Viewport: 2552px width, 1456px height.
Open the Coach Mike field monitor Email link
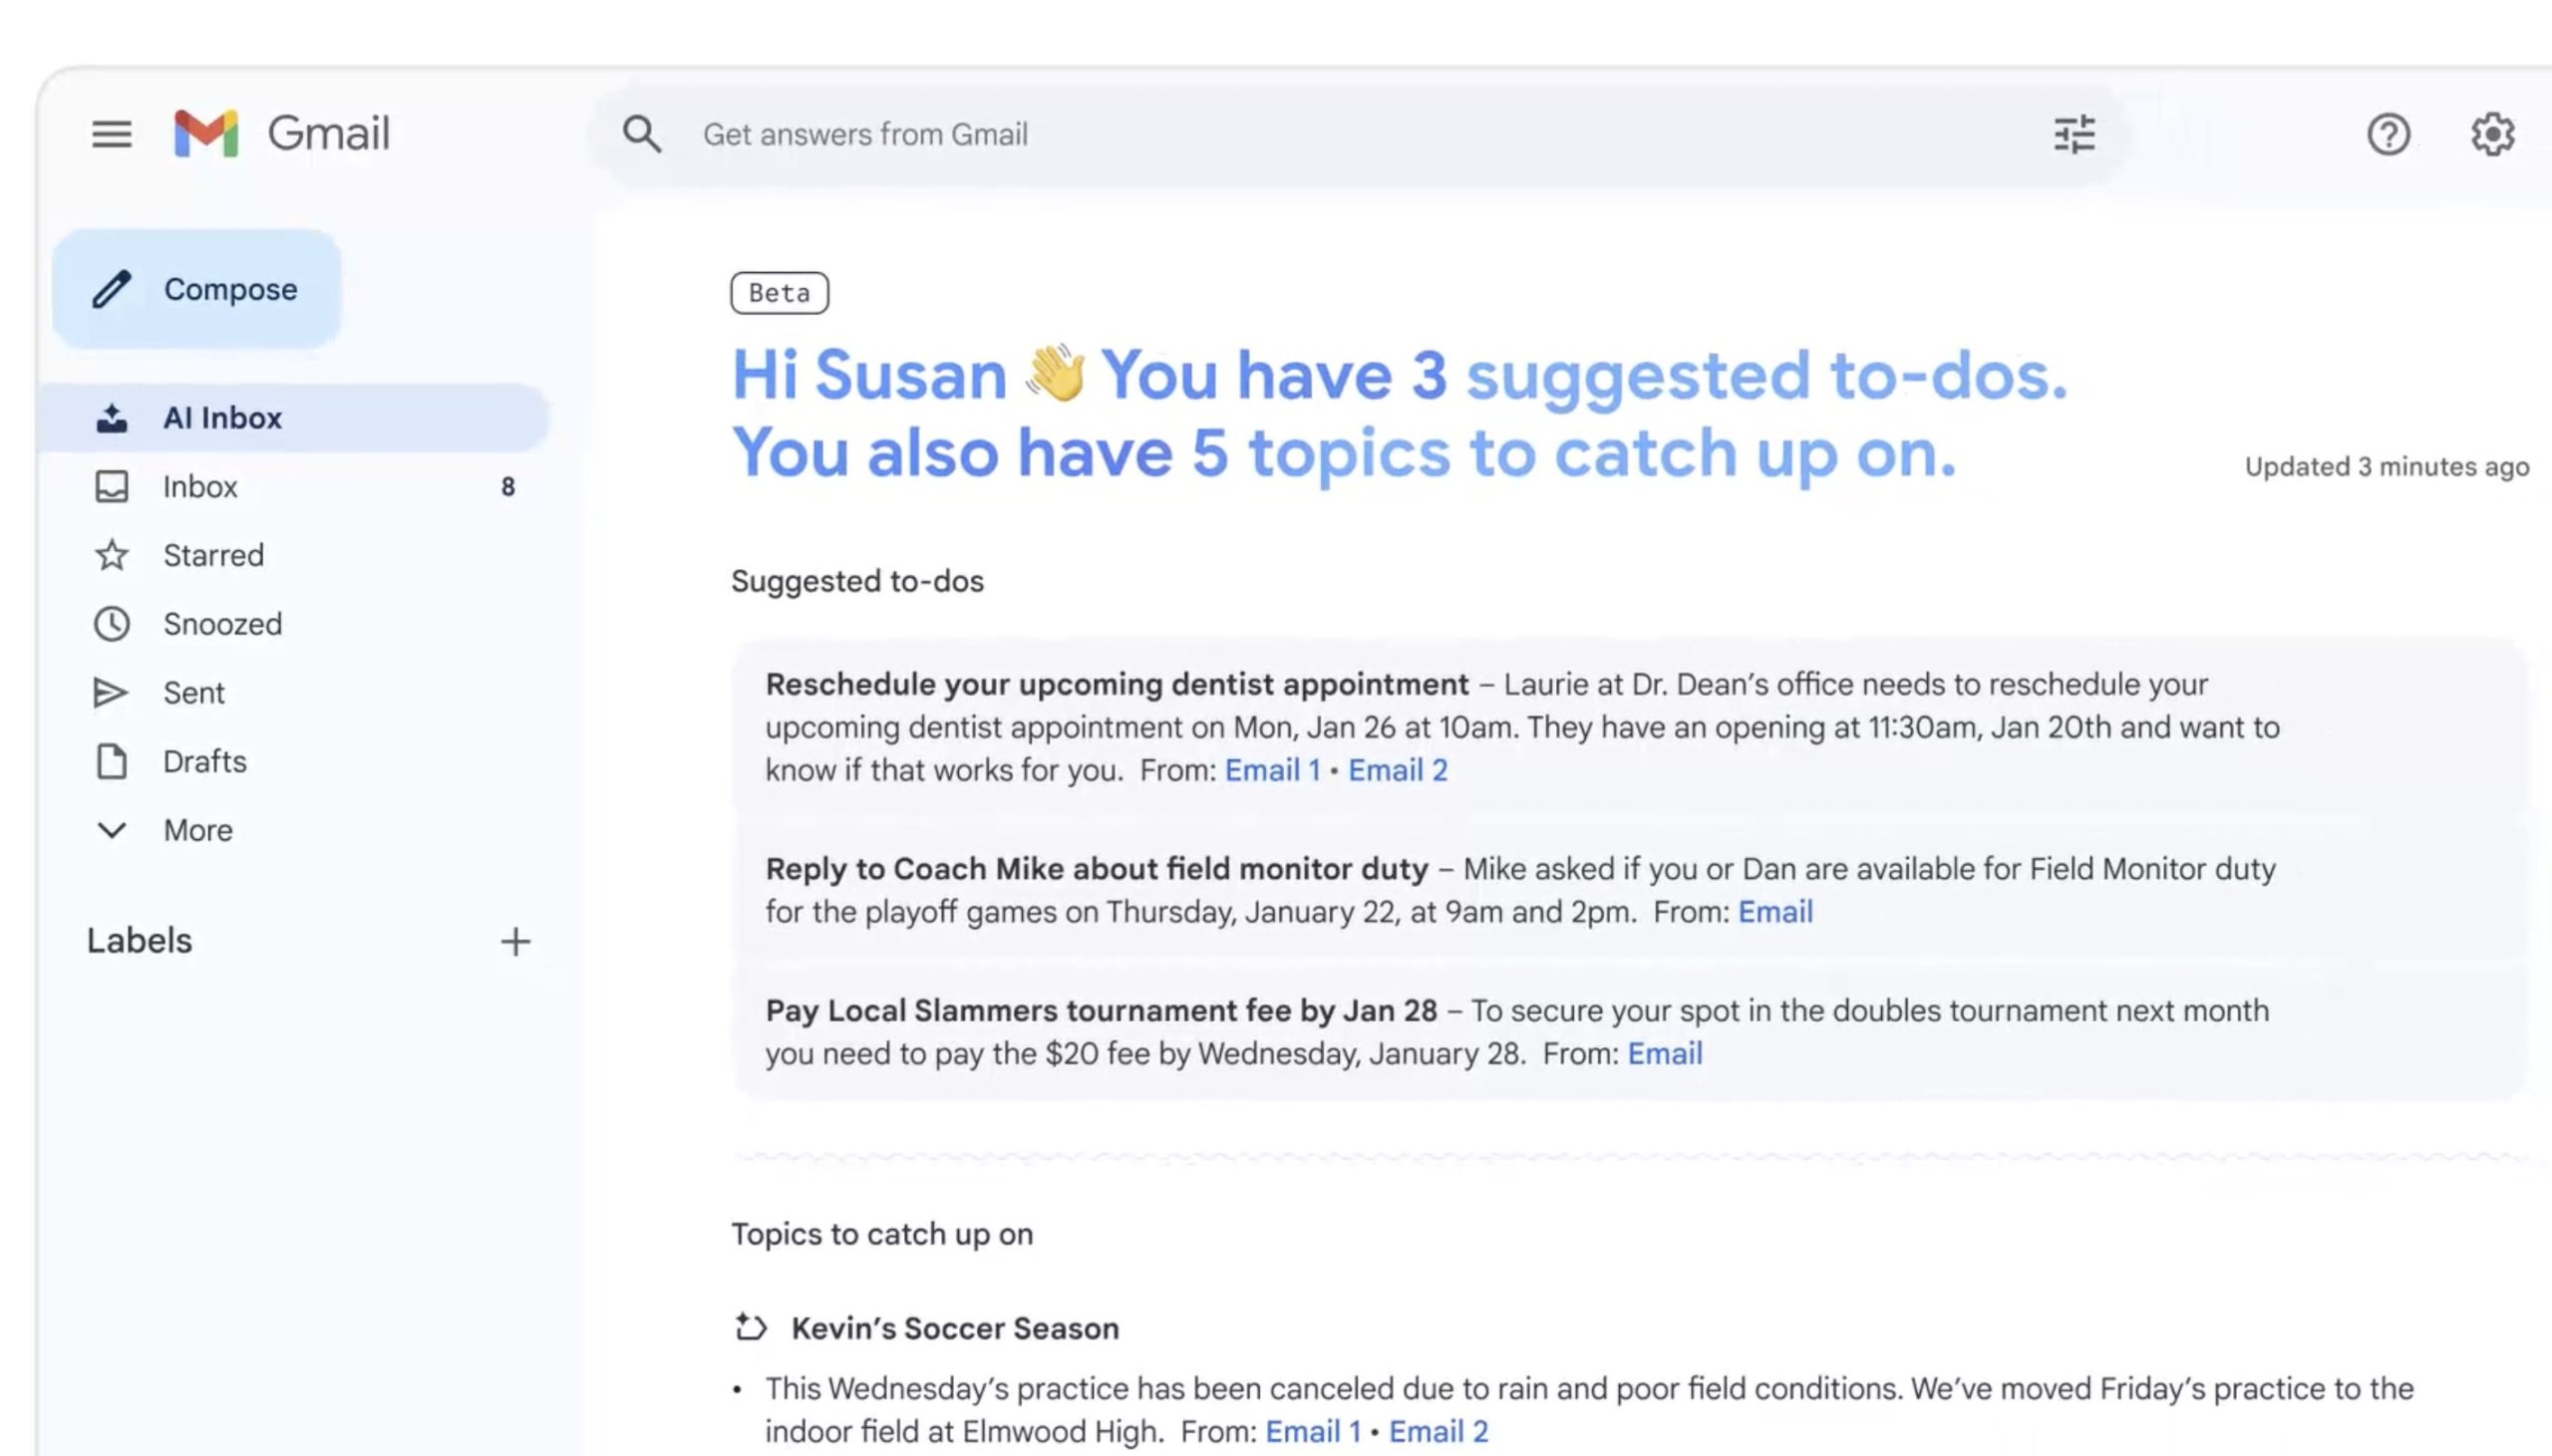pyautogui.click(x=1775, y=912)
